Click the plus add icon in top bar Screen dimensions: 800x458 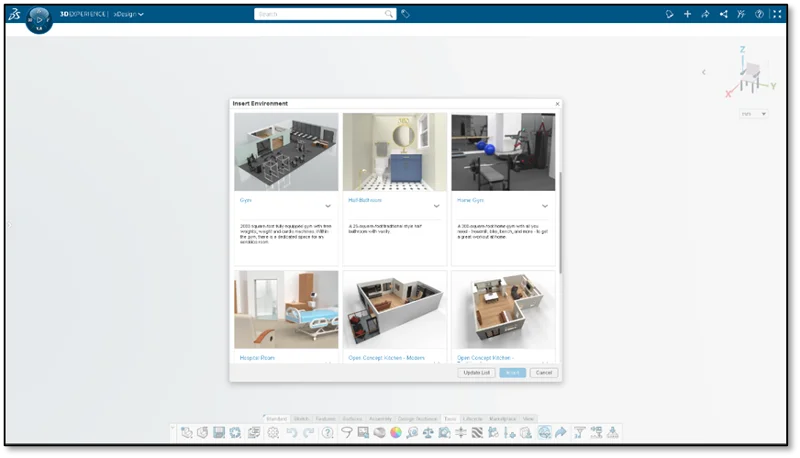(x=687, y=14)
